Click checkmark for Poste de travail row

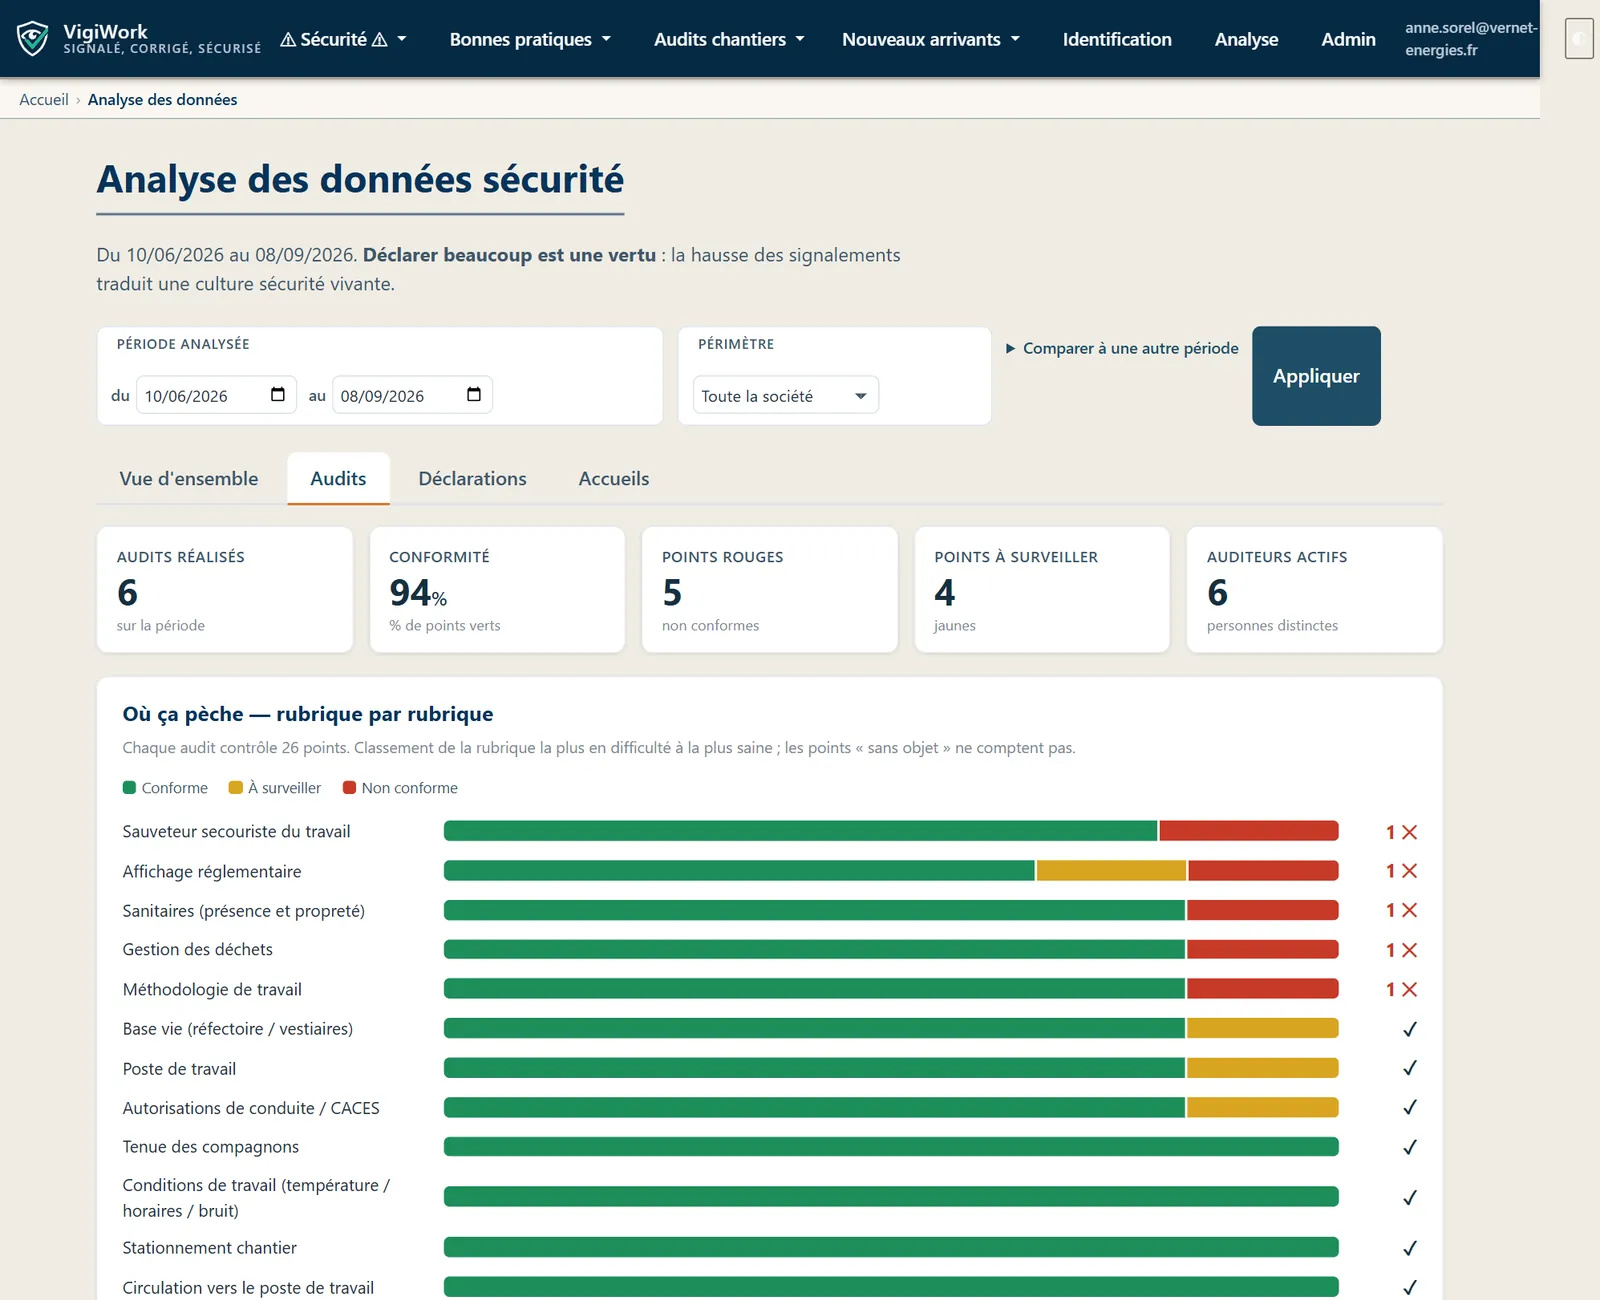[x=1410, y=1068]
